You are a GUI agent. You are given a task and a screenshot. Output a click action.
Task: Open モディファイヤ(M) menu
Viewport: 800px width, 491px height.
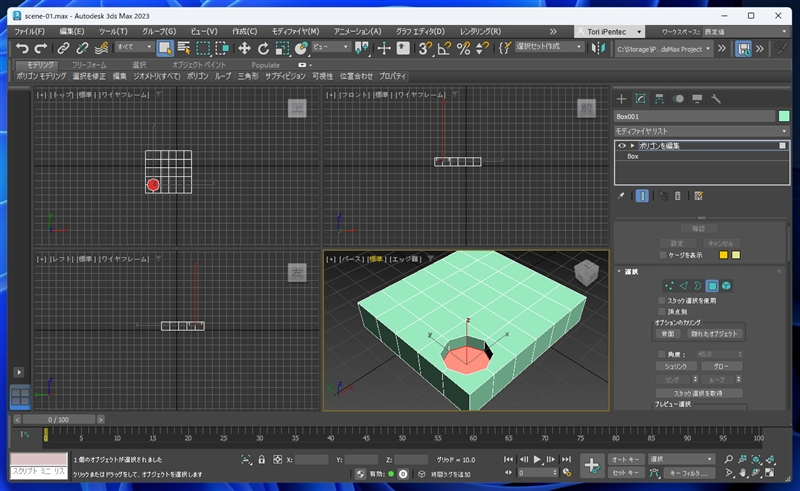click(295, 32)
